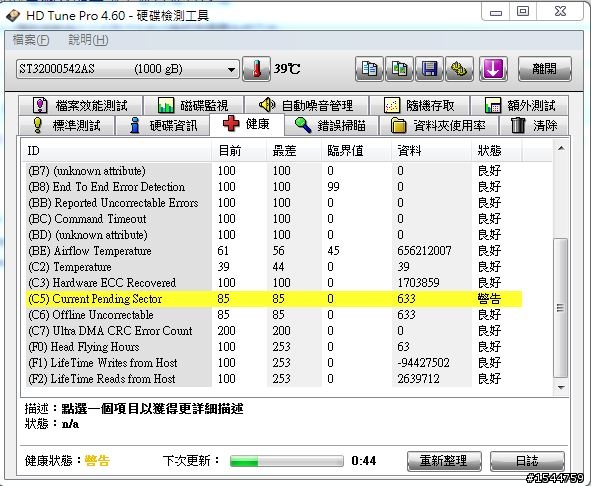Click the vertical scrollbar thumb

pos(561,307)
